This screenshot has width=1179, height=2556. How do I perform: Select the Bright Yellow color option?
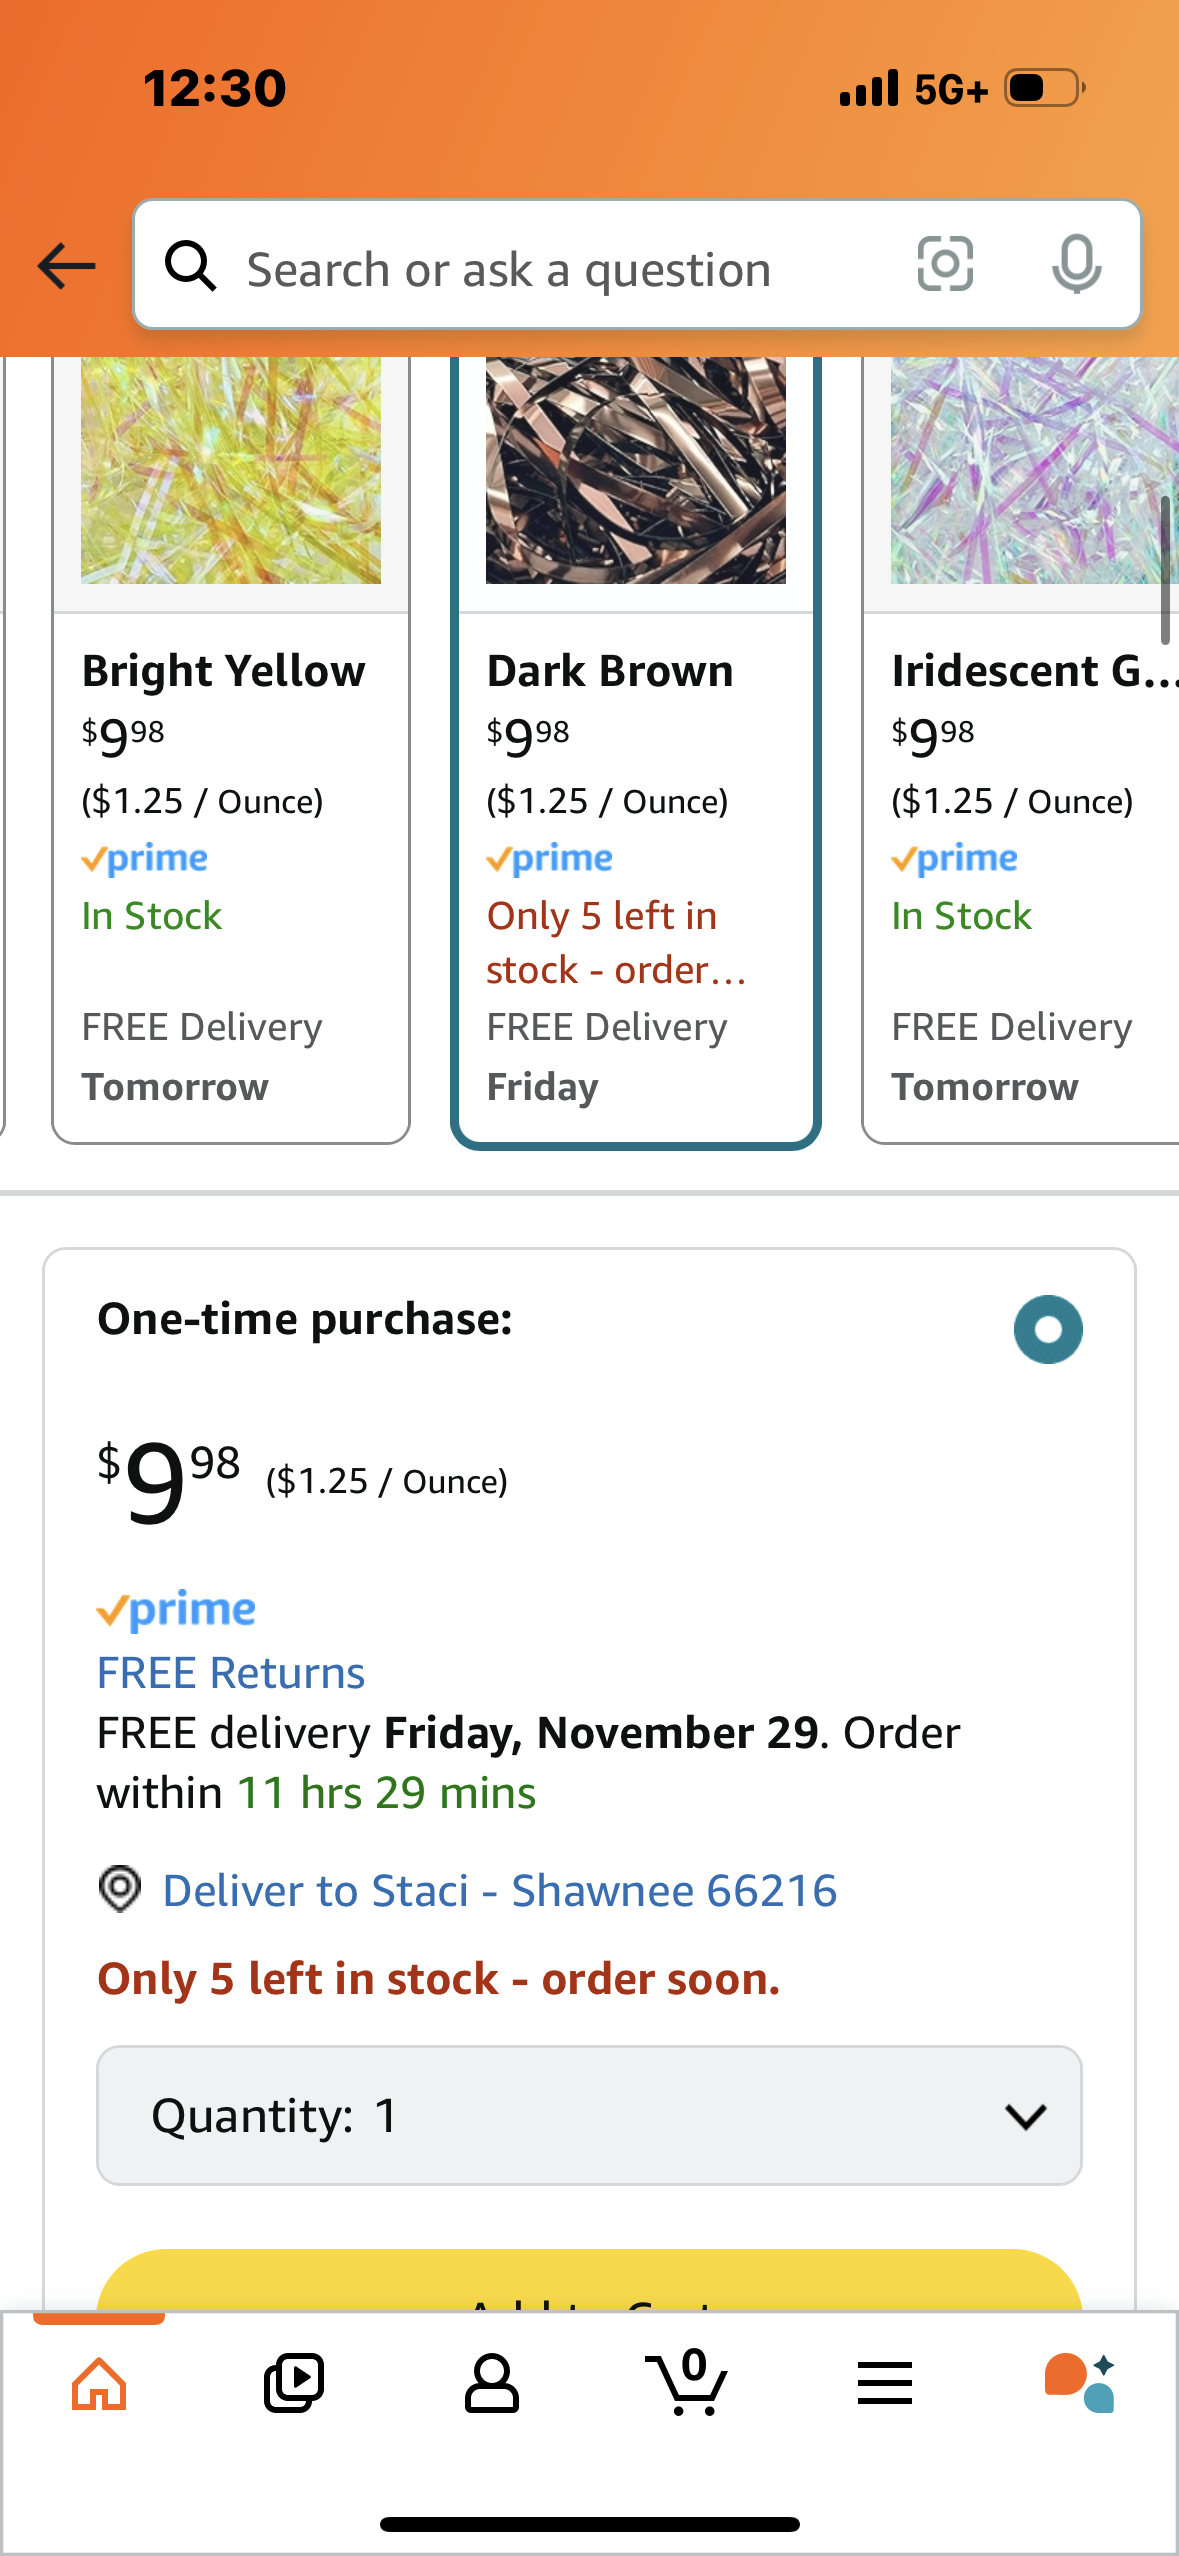coord(231,750)
